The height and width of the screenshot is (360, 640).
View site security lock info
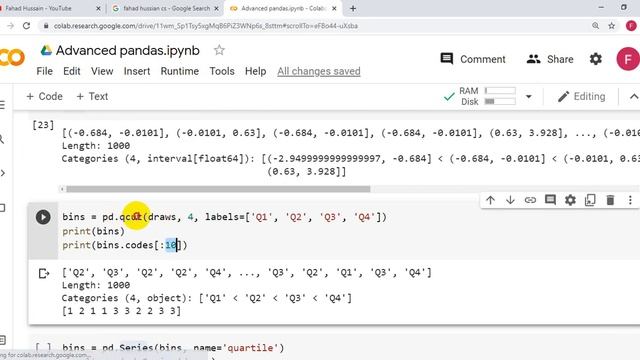(x=46, y=26)
